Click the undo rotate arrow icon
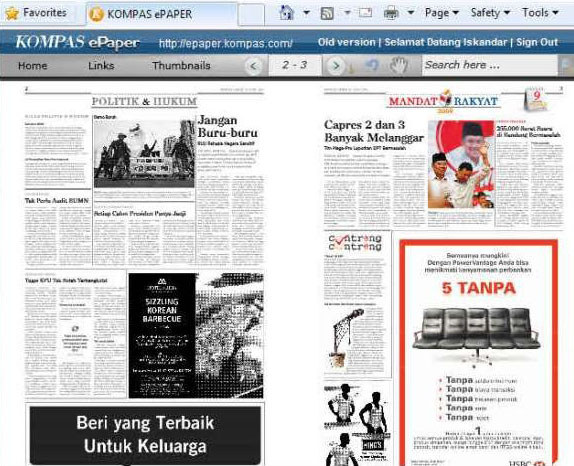This screenshot has width=574, height=466. tap(371, 66)
